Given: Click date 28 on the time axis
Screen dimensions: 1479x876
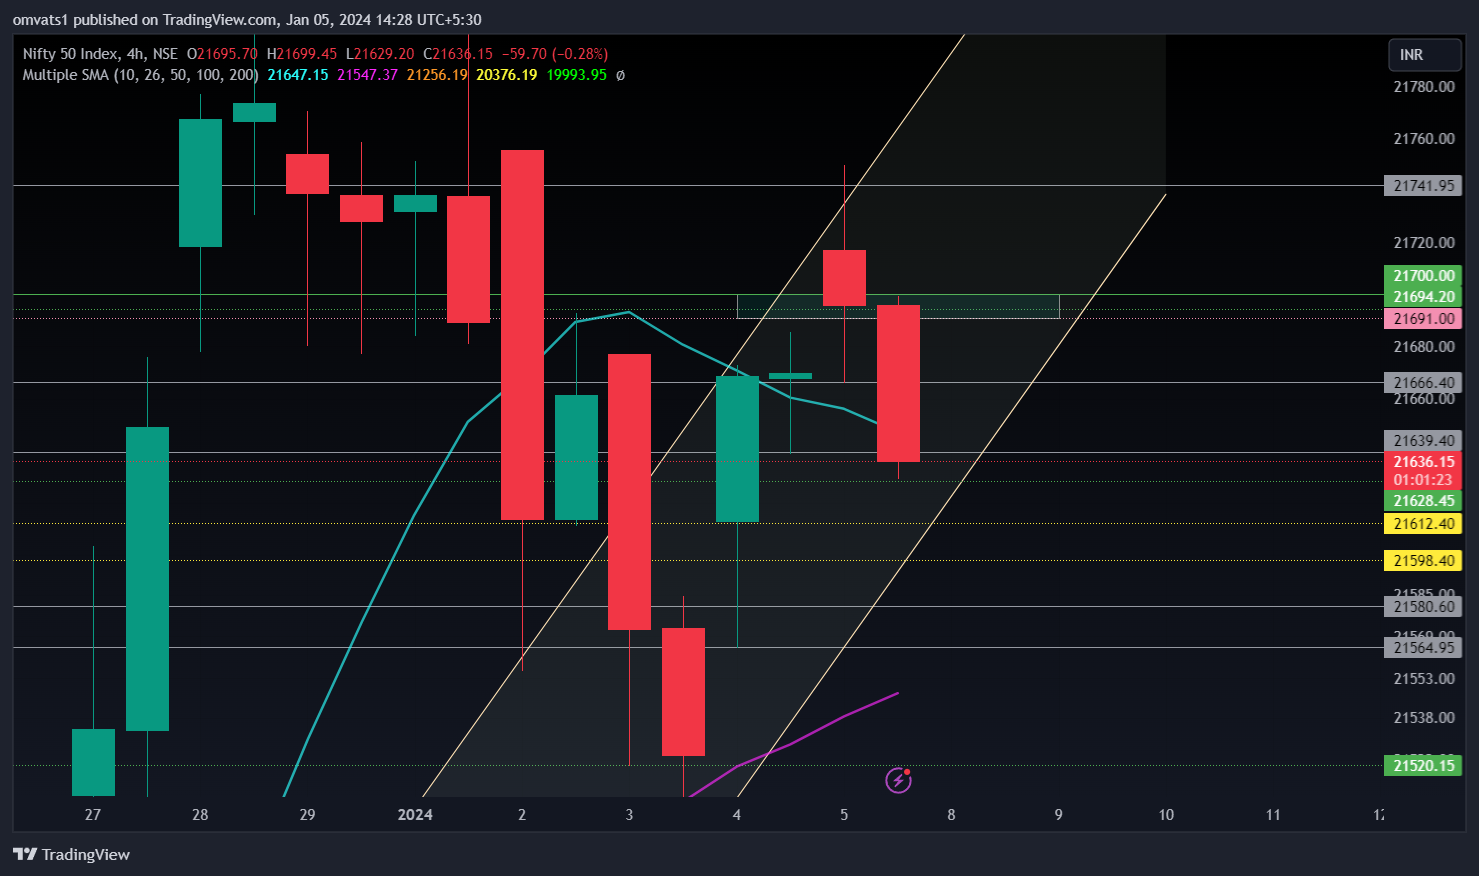Looking at the screenshot, I should tap(200, 815).
